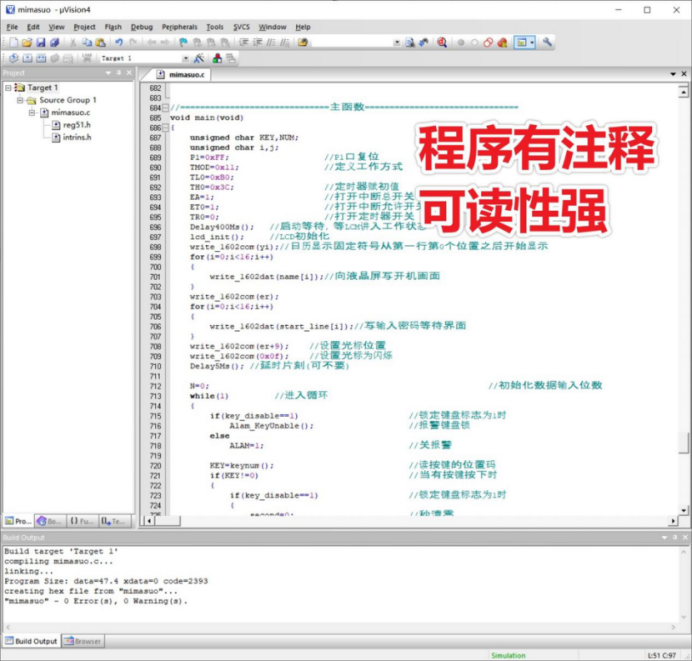Click the New file icon
The width and height of the screenshot is (692, 661).
click(x=14, y=42)
